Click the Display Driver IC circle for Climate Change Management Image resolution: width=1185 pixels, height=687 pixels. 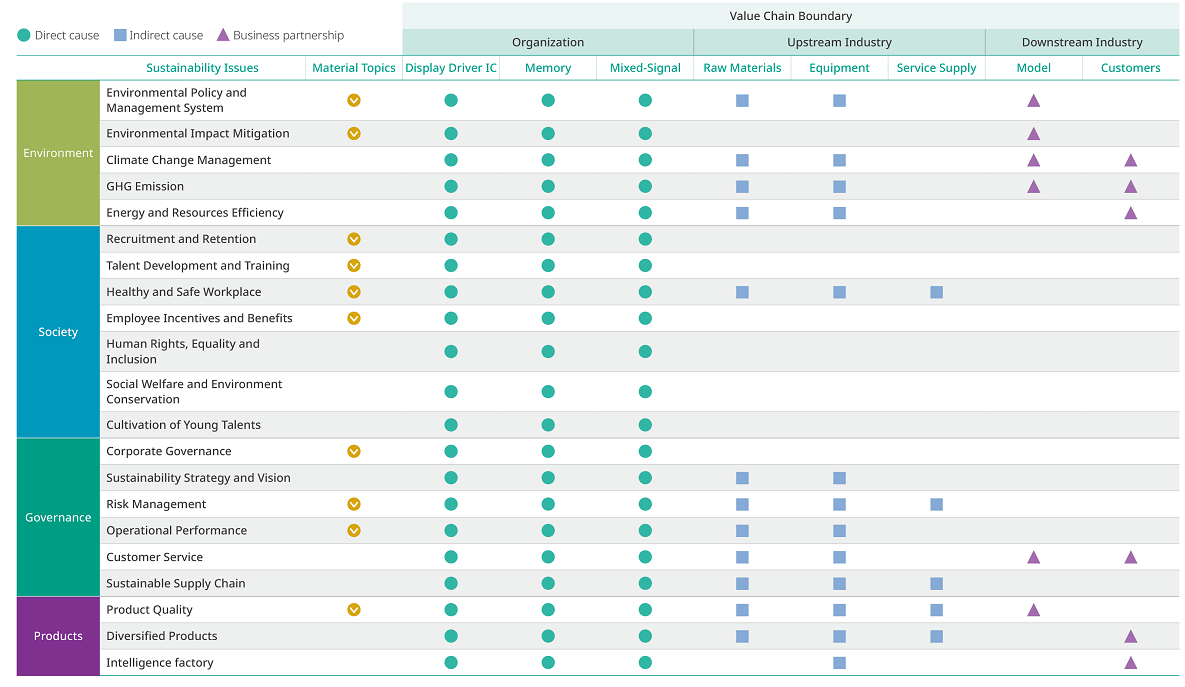(x=451, y=160)
